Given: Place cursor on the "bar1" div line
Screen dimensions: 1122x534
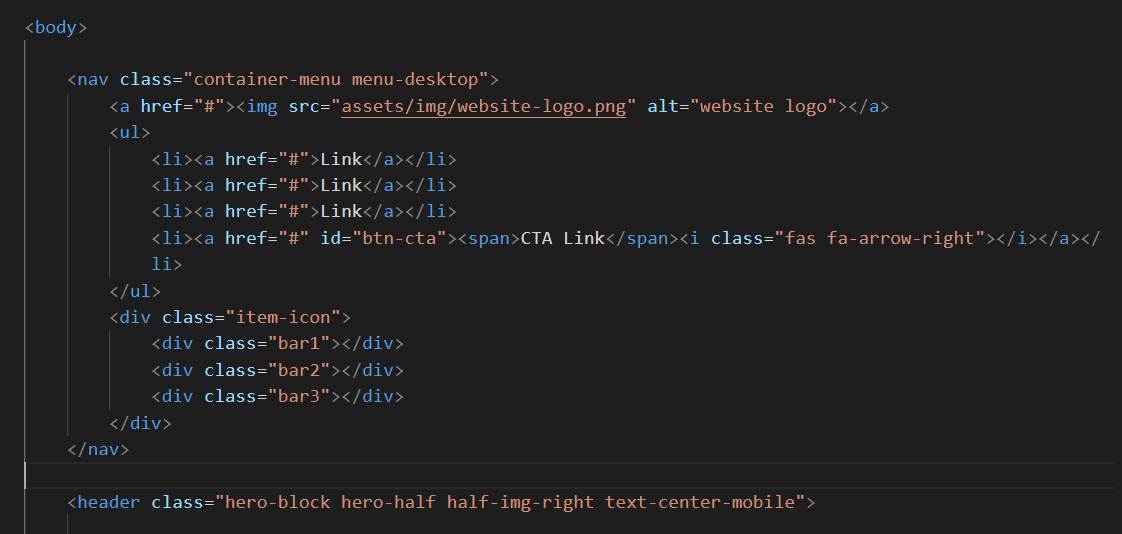Looking at the screenshot, I should pyautogui.click(x=278, y=344).
